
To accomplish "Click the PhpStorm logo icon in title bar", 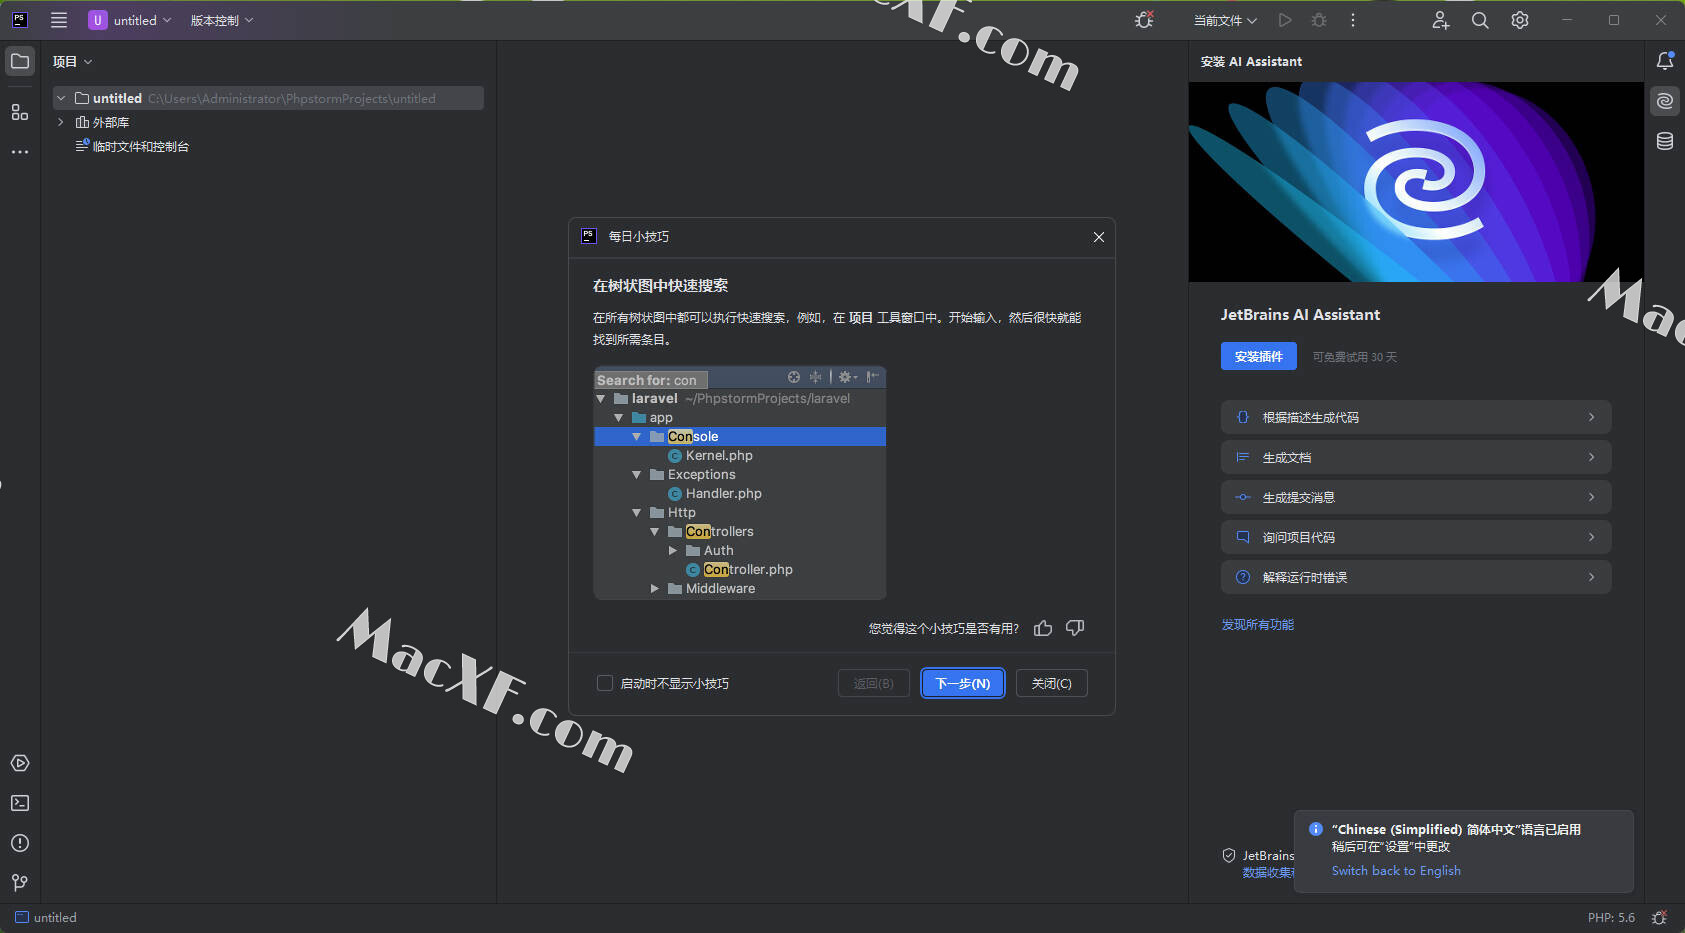I will 19,20.
